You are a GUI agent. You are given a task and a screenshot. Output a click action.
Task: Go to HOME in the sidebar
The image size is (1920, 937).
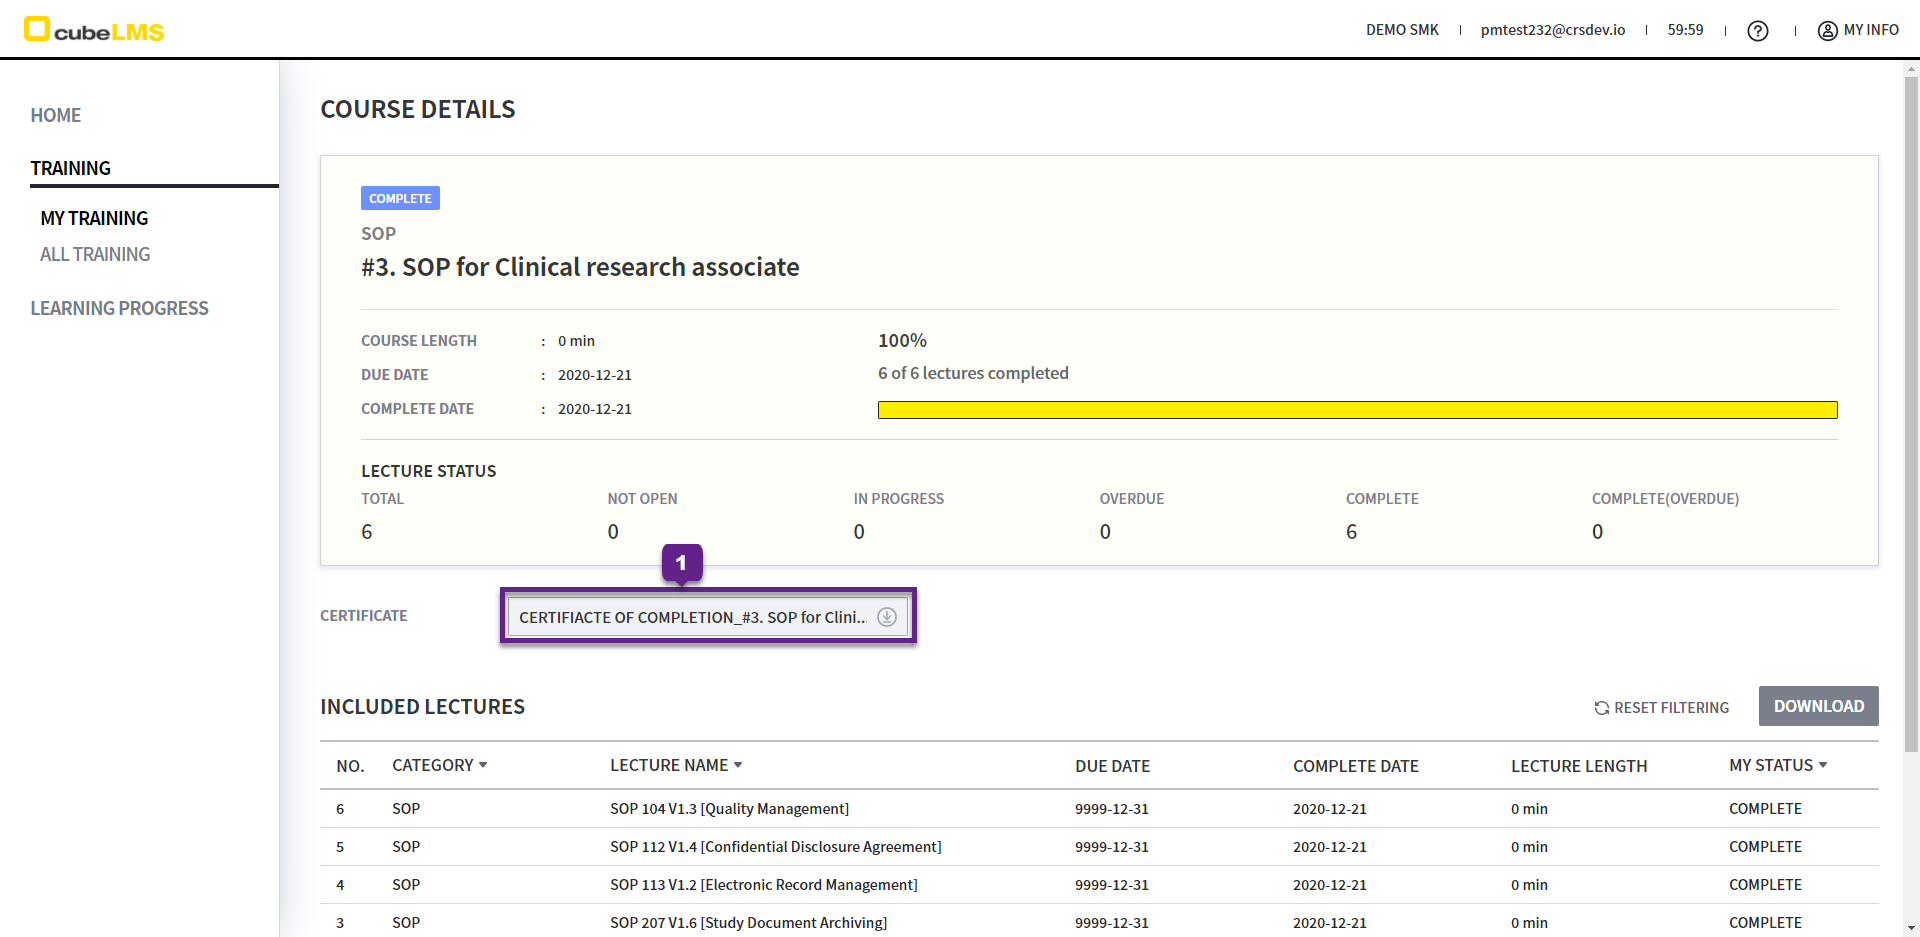56,115
